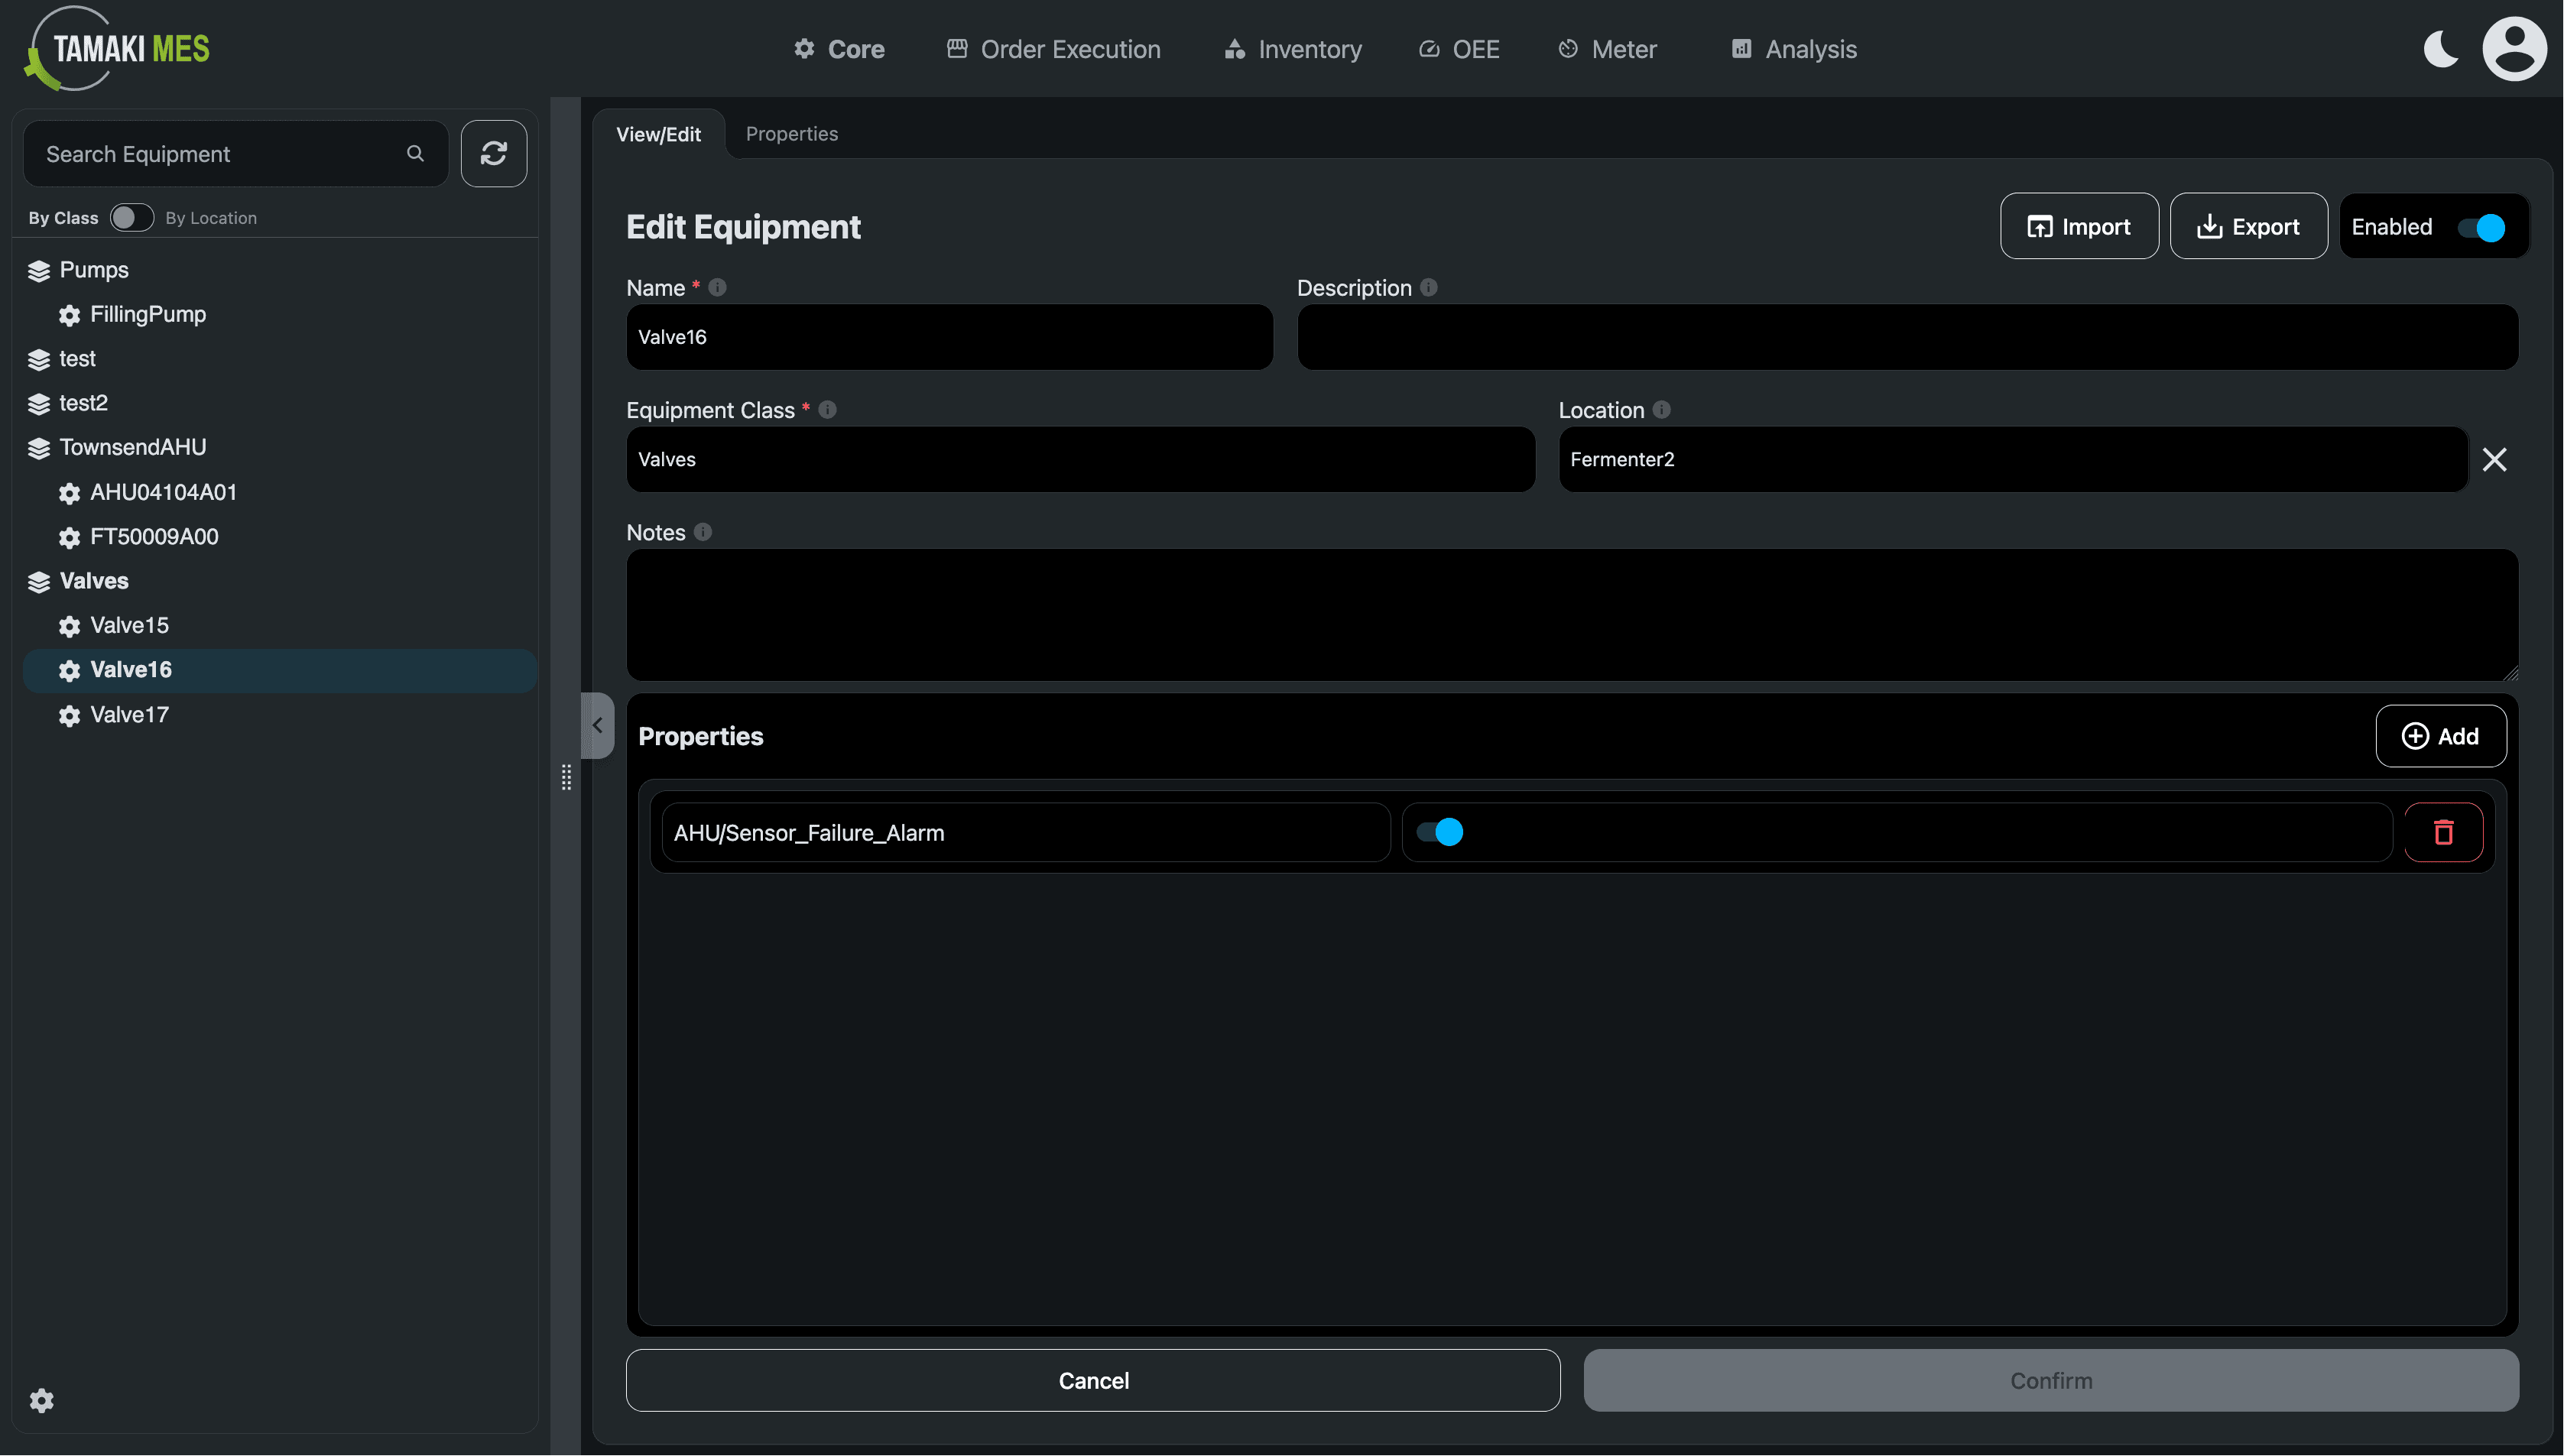The width and height of the screenshot is (2564, 1456).
Task: Click the sidebar resize grip handle
Action: coord(566,777)
